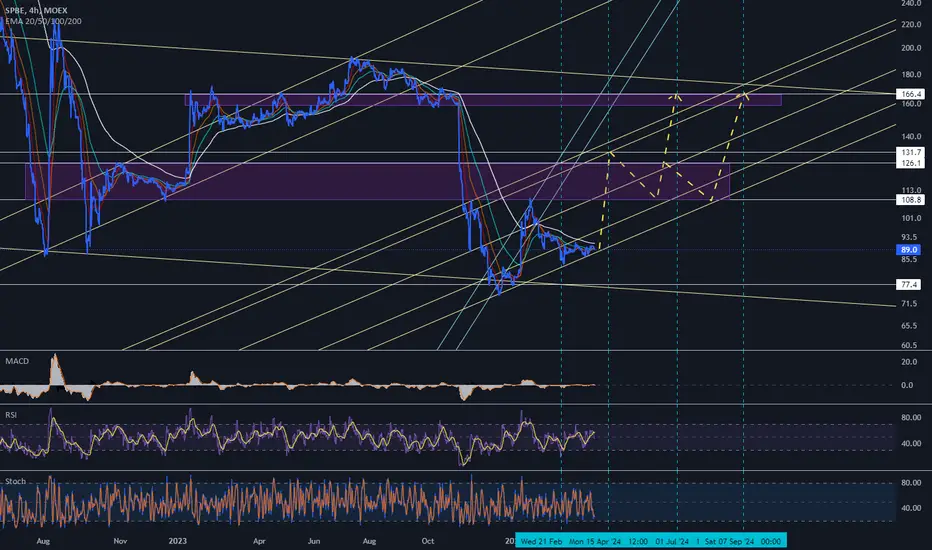Click the Sat 07 Sep '24 date marker label

(x=729, y=541)
